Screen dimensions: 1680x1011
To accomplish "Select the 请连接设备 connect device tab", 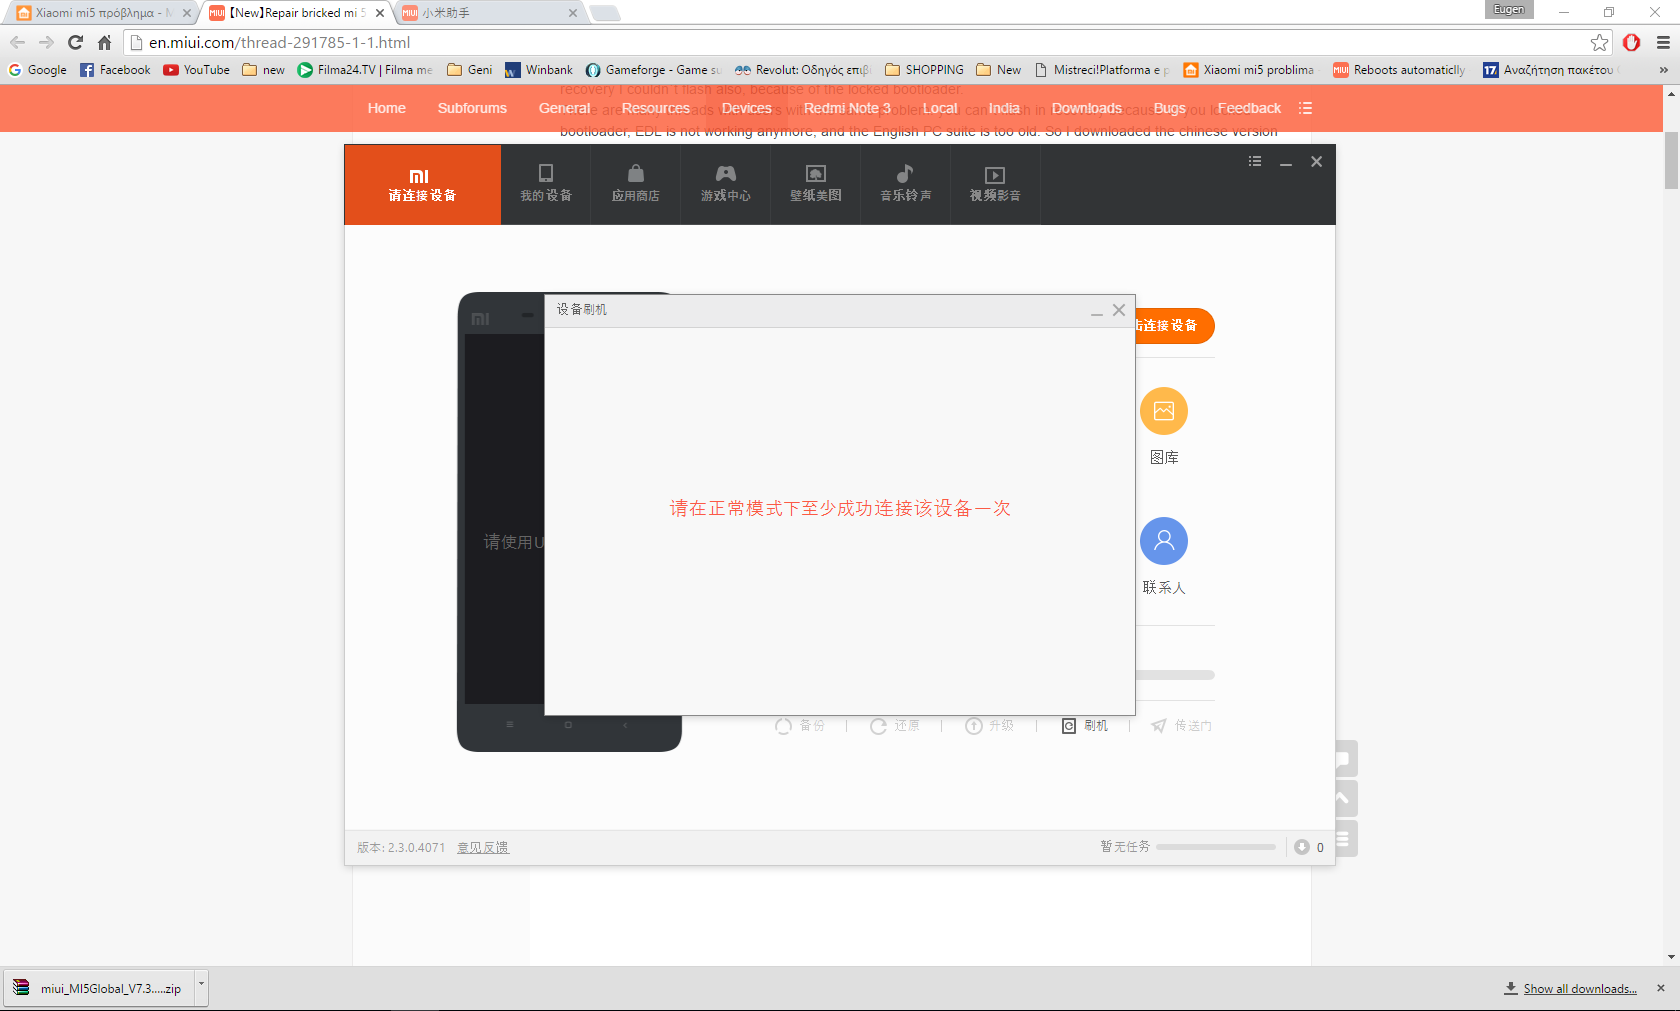I will [422, 184].
